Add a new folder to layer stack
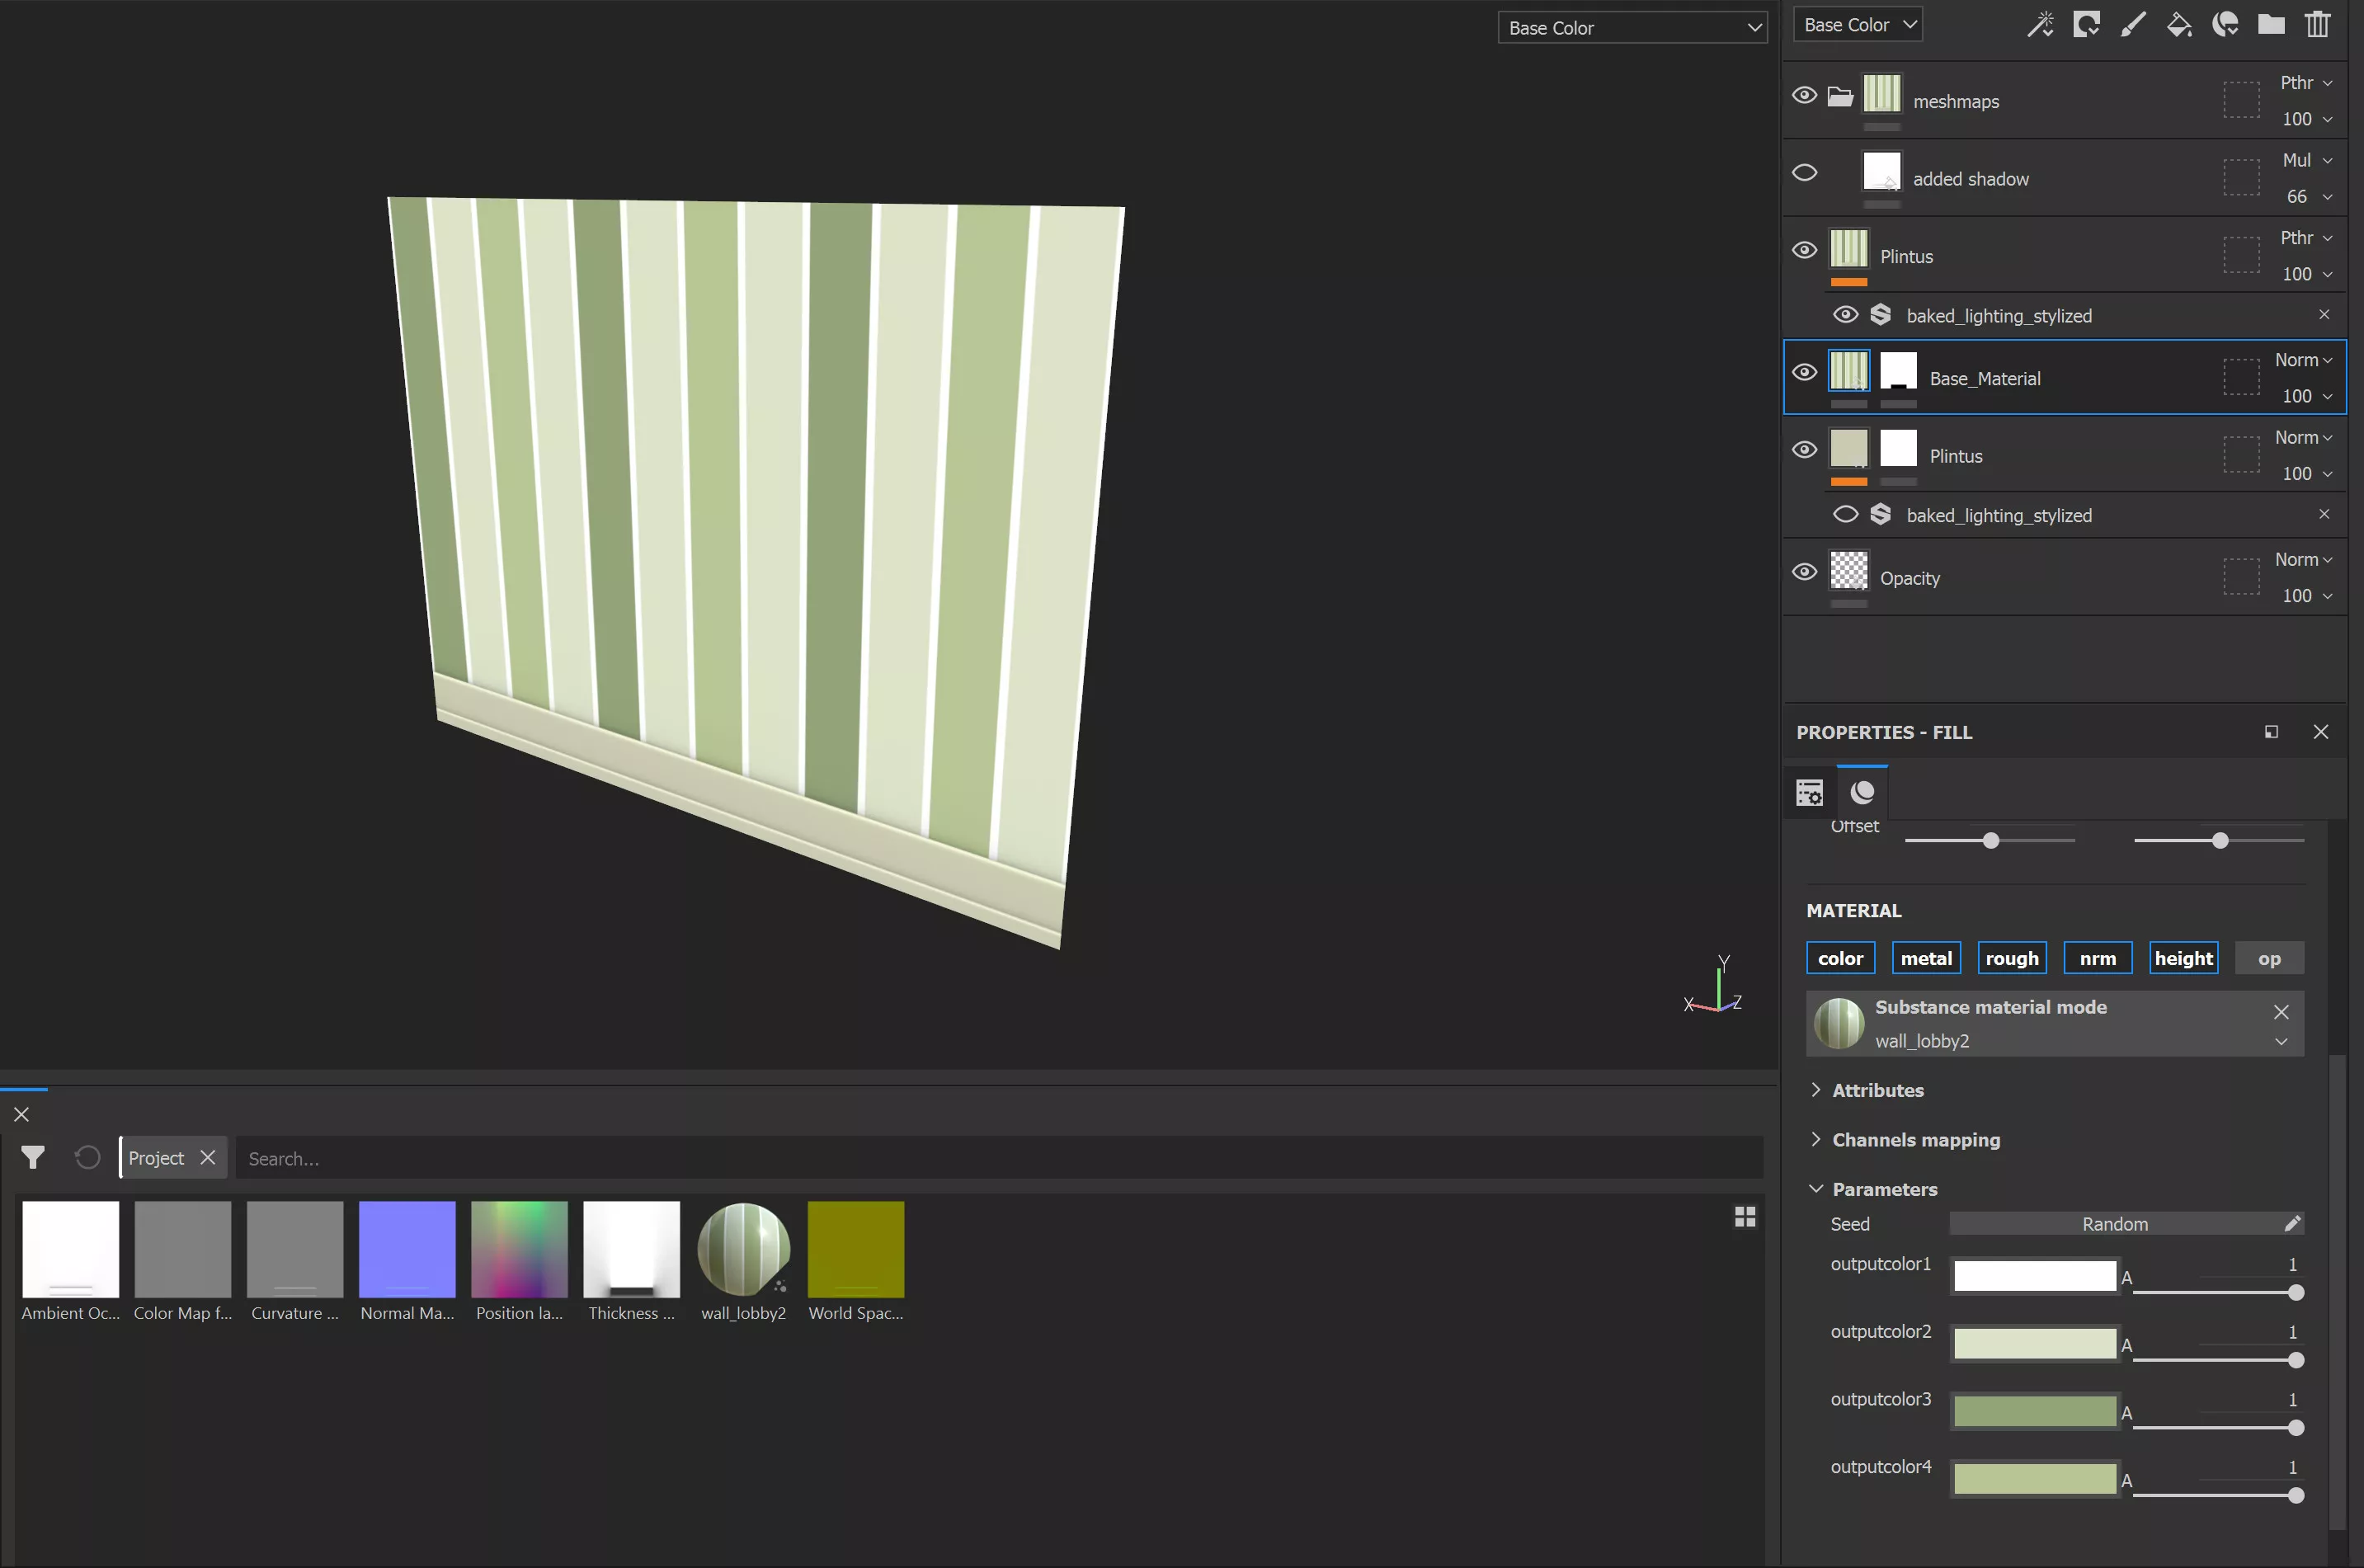Viewport: 2364px width, 1568px height. pos(2271,24)
